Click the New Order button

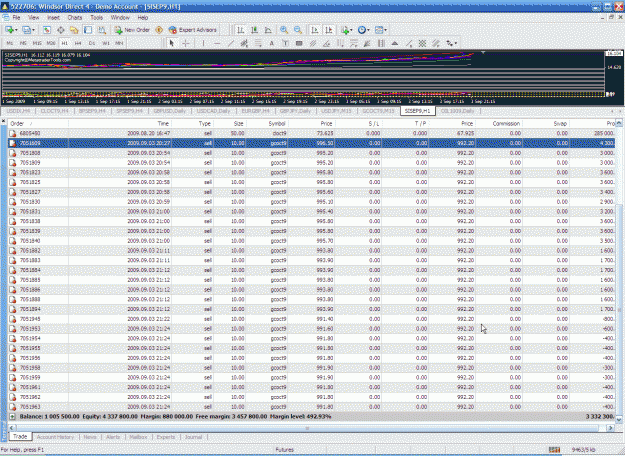coord(132,30)
